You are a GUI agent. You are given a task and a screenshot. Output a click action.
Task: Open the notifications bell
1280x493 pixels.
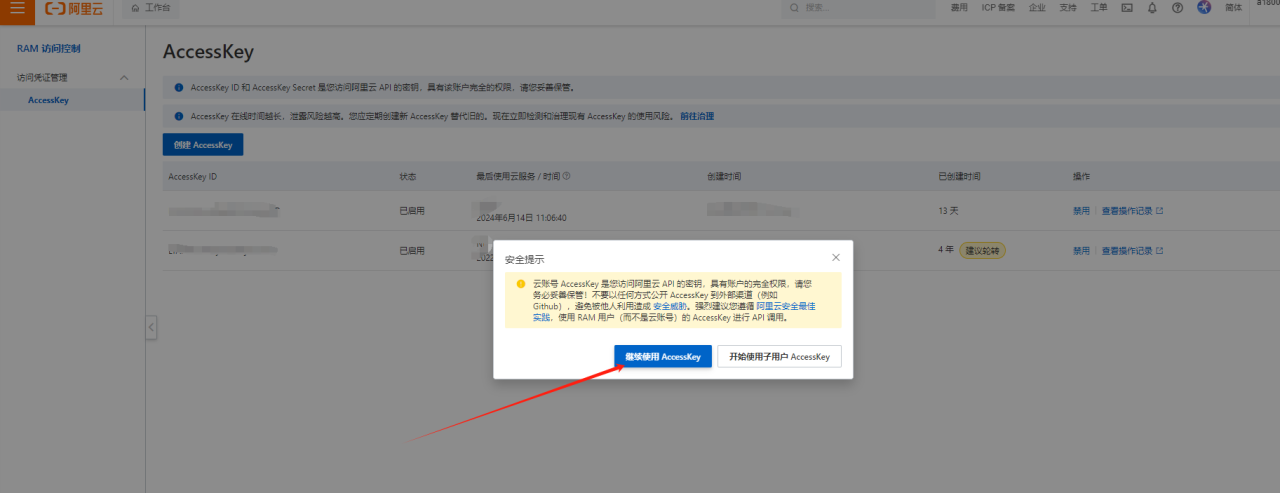1152,8
